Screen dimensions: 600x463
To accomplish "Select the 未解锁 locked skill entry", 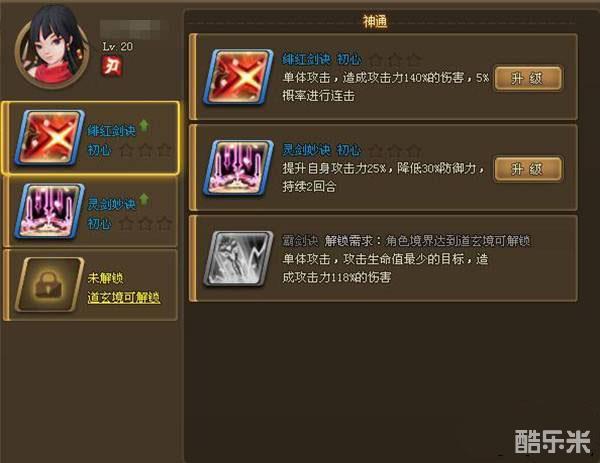I will [91, 285].
